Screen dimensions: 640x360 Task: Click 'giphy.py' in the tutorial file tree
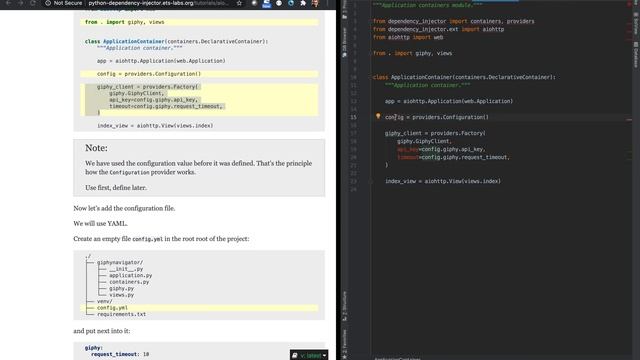click(x=122, y=289)
